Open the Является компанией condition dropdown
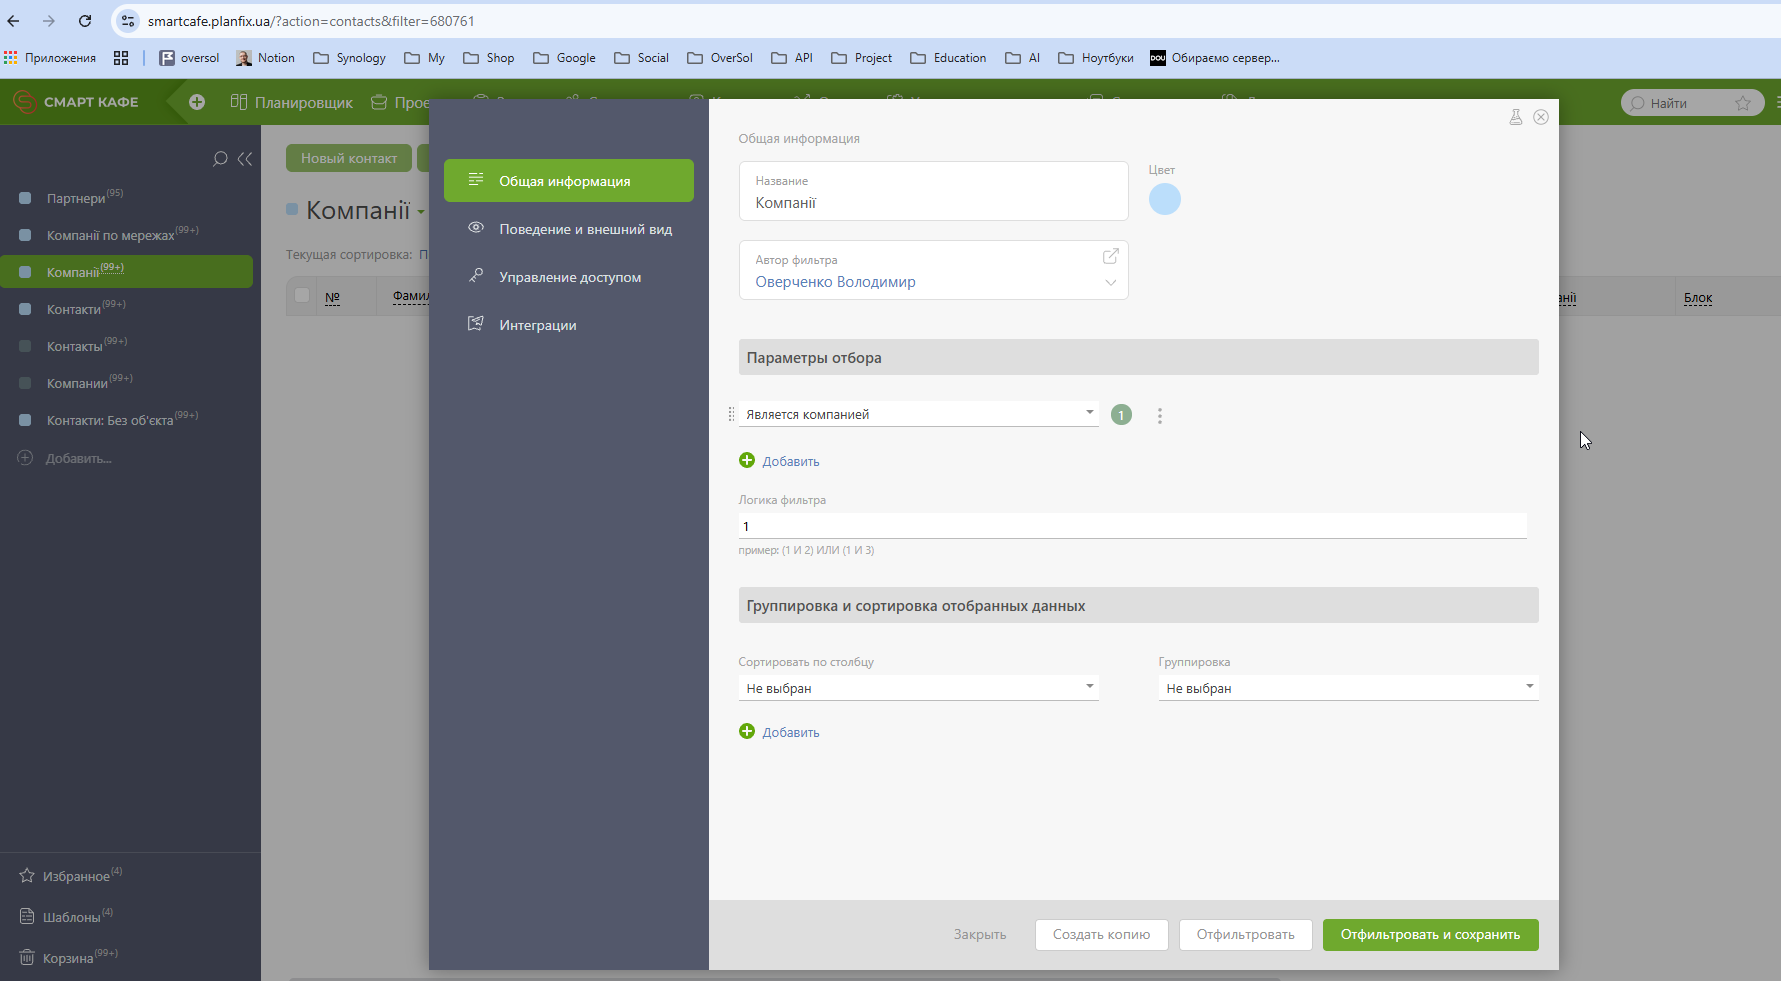The height and width of the screenshot is (981, 1781). click(x=918, y=414)
